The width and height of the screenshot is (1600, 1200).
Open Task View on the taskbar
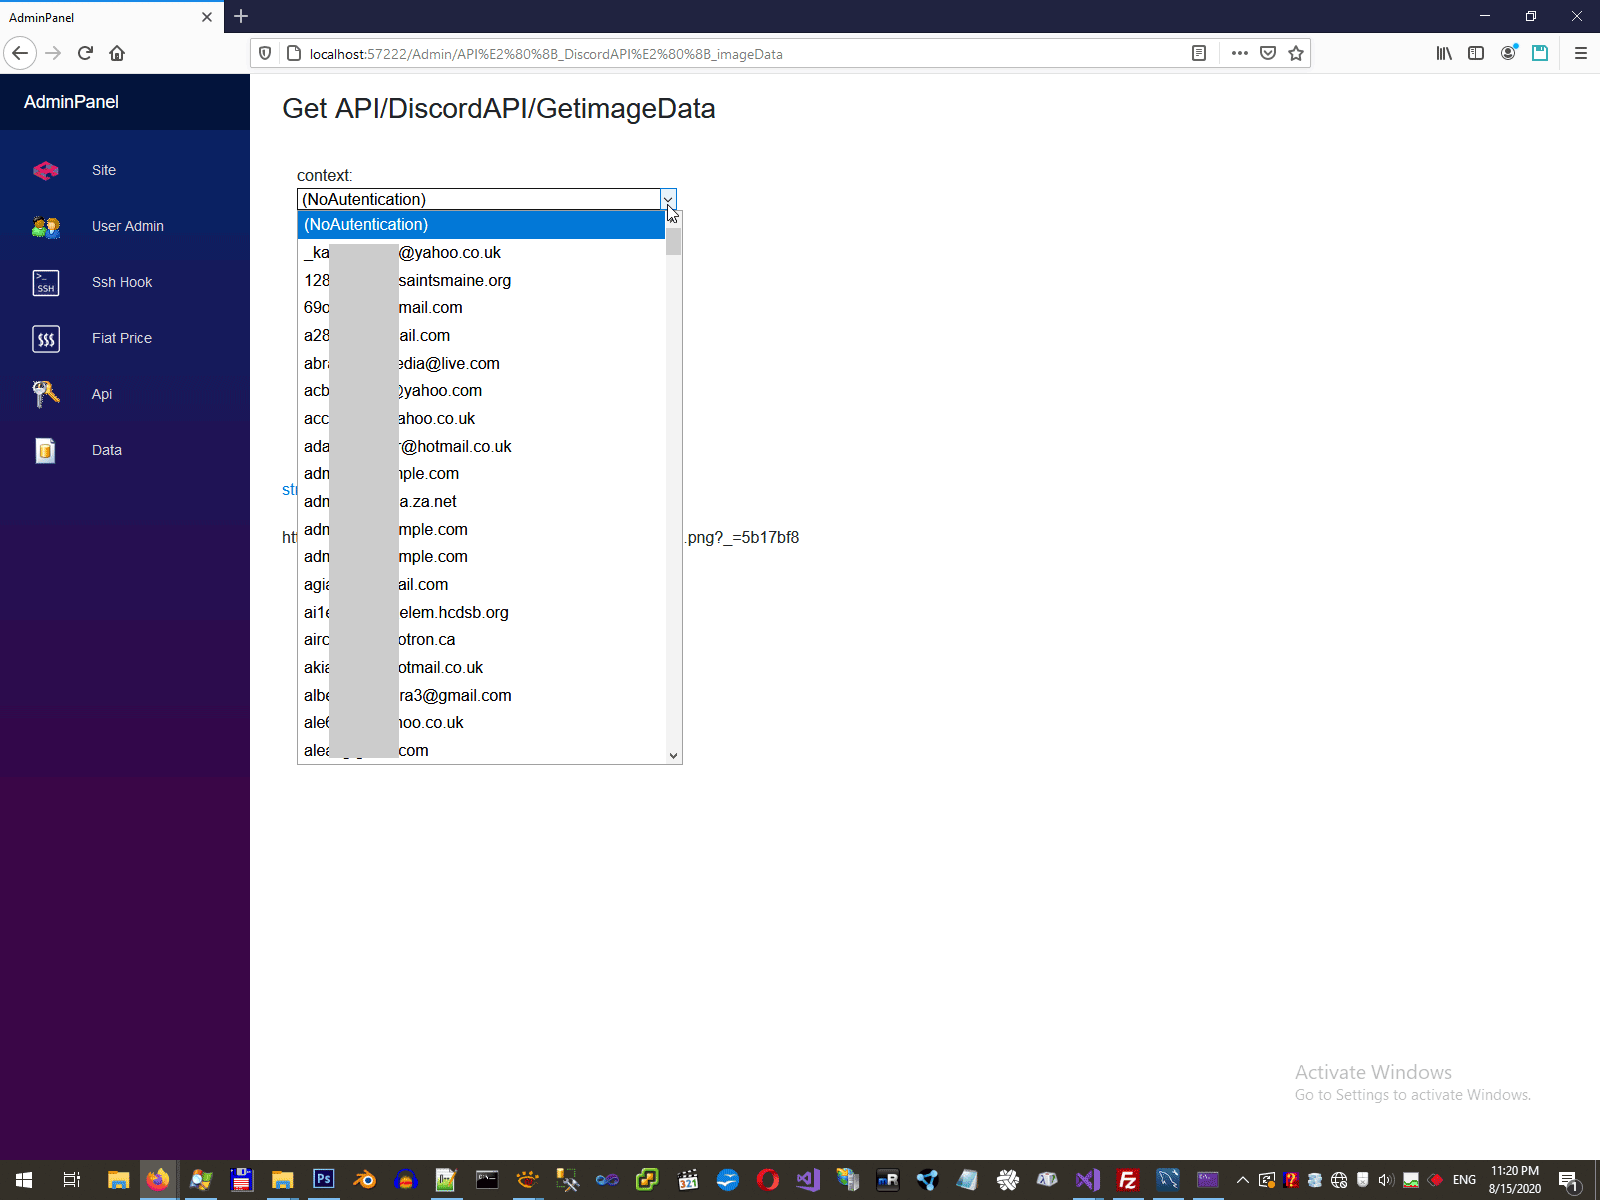72,1180
